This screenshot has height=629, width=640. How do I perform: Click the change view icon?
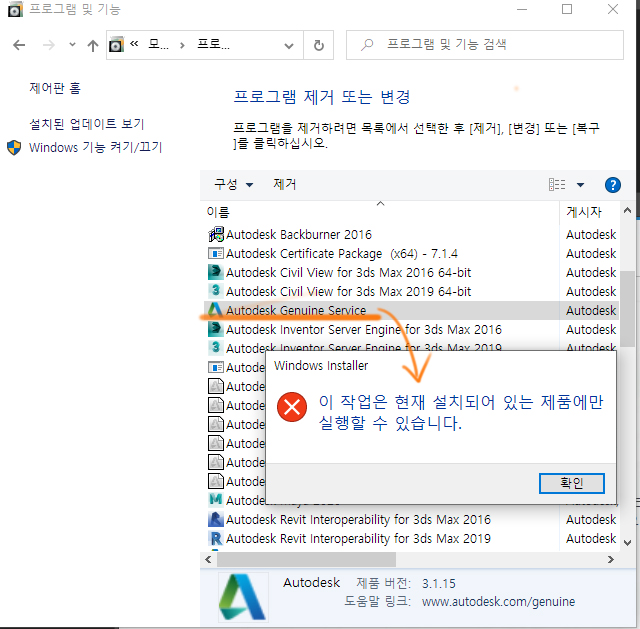tap(557, 184)
